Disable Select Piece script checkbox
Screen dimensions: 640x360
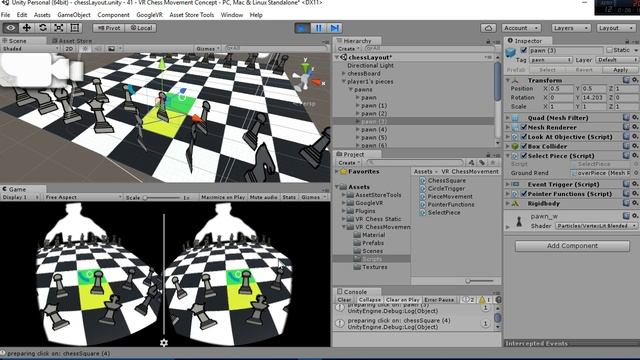pyautogui.click(x=524, y=156)
